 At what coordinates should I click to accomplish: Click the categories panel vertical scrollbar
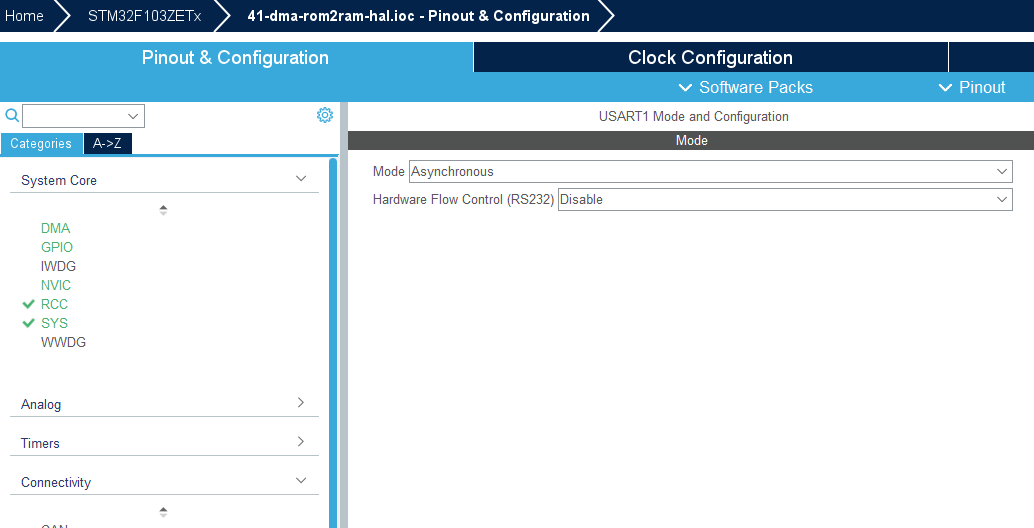(333, 343)
